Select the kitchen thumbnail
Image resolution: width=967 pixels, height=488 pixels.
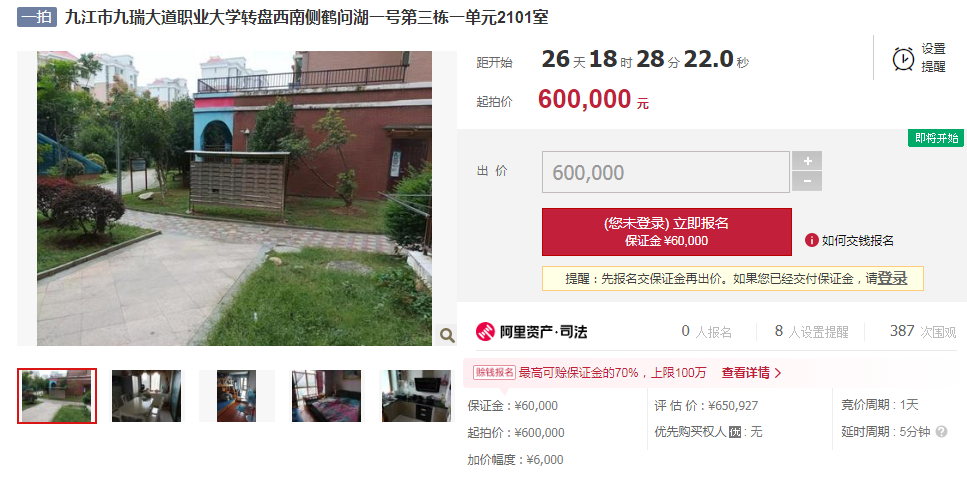(416, 396)
